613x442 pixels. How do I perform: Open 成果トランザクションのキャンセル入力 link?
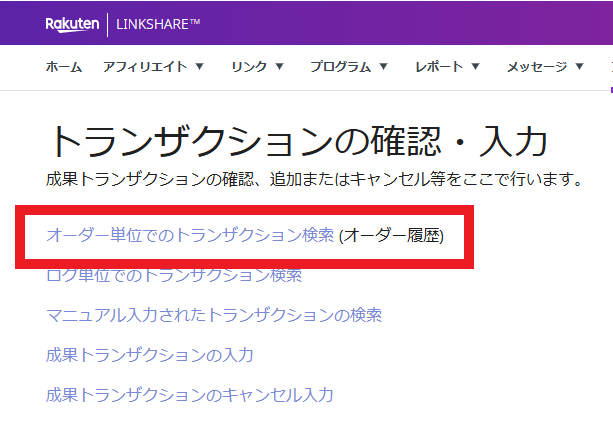190,394
